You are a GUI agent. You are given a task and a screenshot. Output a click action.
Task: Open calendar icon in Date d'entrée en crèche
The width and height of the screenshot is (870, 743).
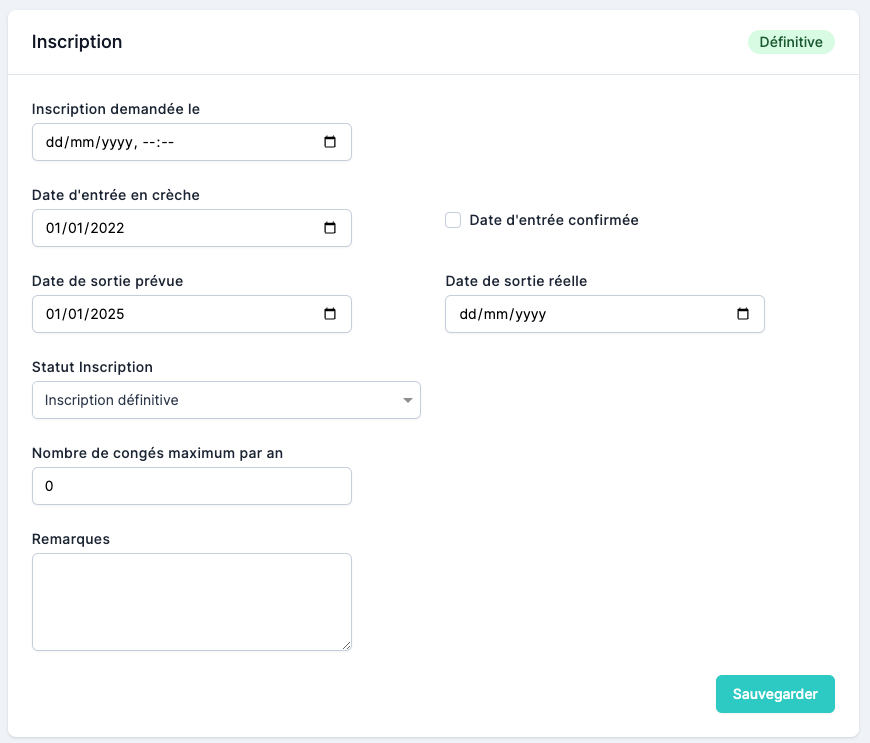point(330,228)
